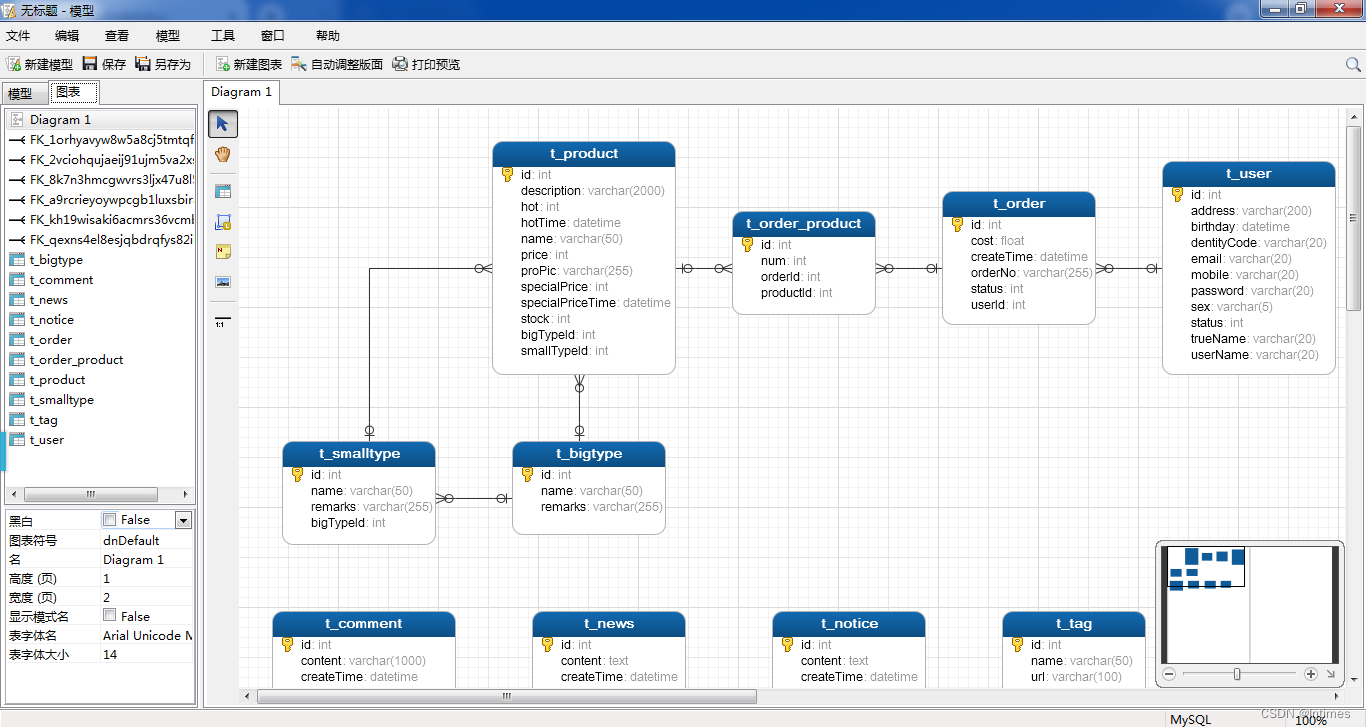This screenshot has height=728, width=1366.
Task: Open the 编辑 menu
Action: coord(67,36)
